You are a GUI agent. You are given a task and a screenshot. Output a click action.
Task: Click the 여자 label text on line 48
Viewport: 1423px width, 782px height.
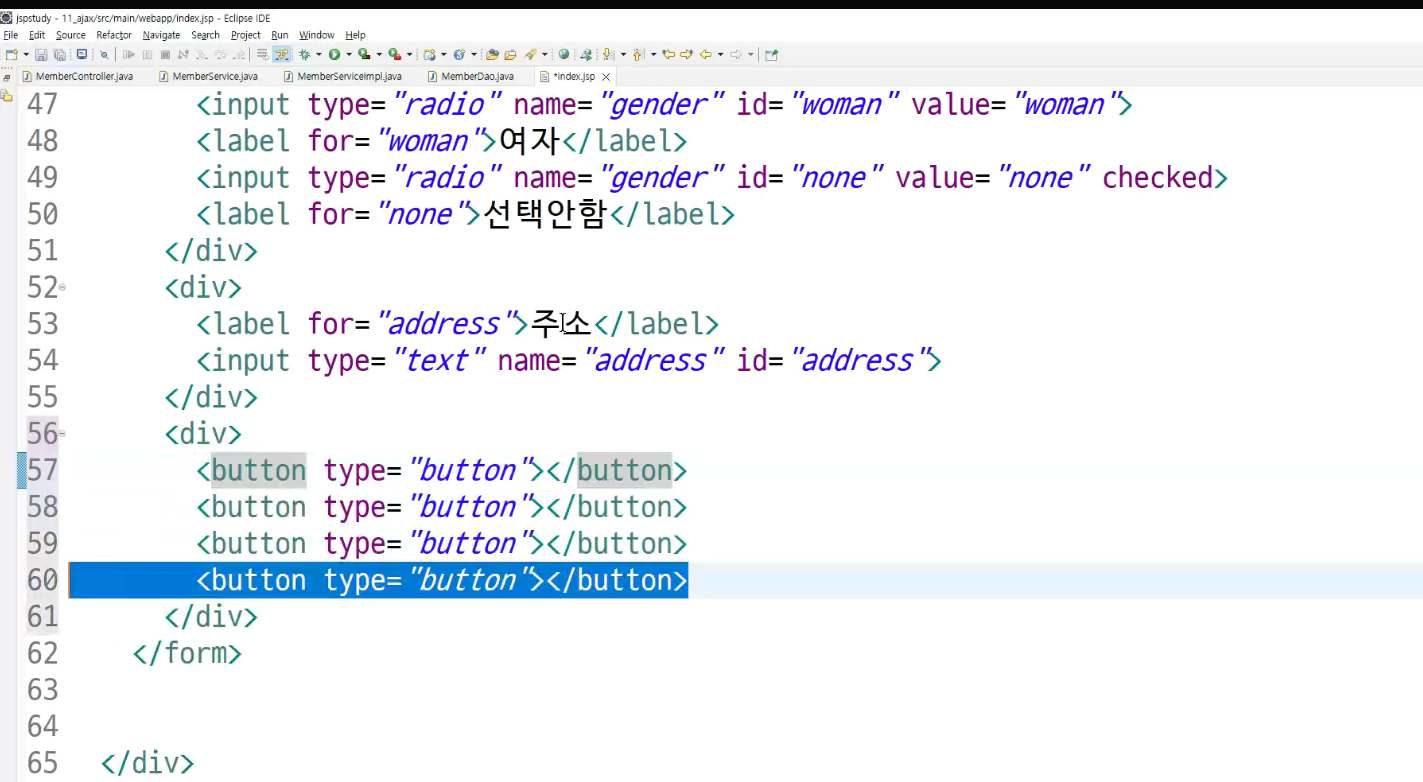coord(529,141)
